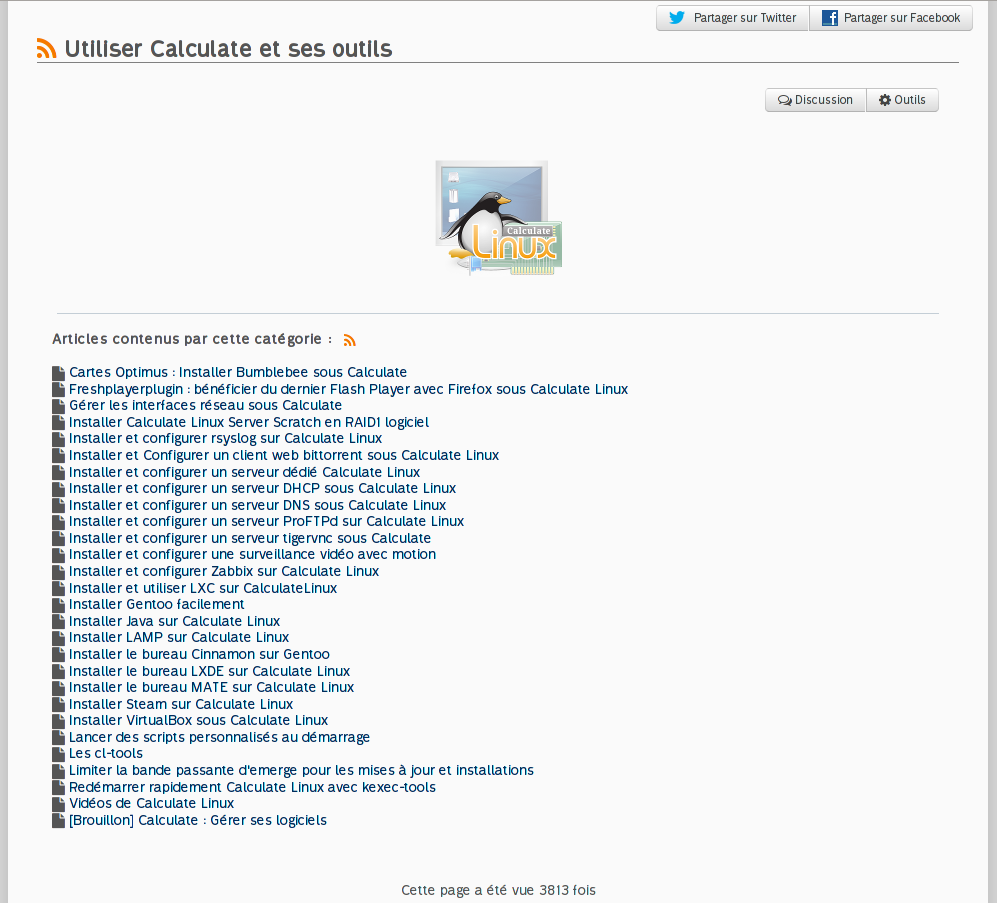Share the page with Partager sur Twitter
Viewport: 997px width, 903px height.
(x=732, y=18)
